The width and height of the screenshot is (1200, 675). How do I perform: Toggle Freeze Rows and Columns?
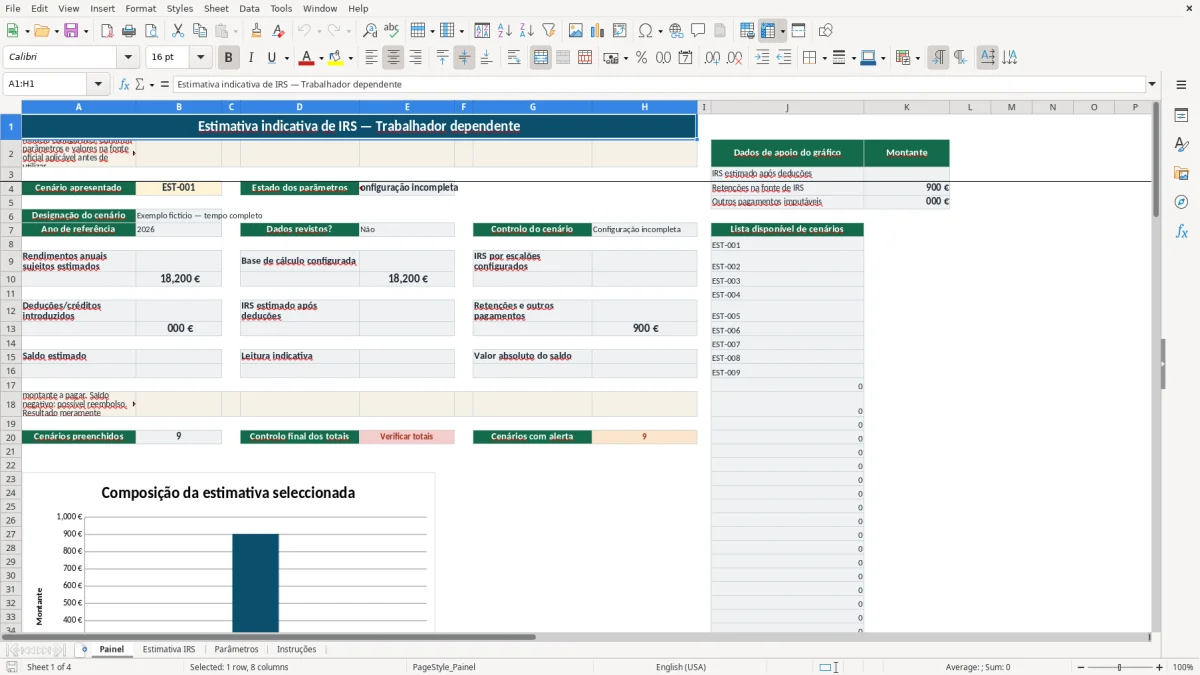click(x=768, y=31)
